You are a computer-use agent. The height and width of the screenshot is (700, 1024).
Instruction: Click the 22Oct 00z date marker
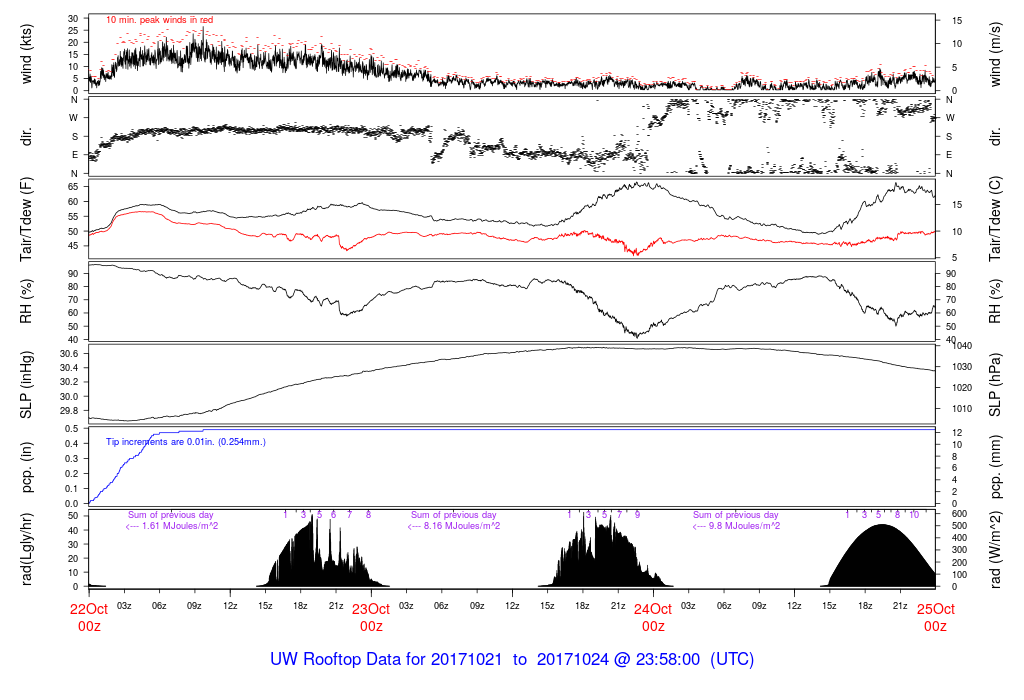coord(88,617)
